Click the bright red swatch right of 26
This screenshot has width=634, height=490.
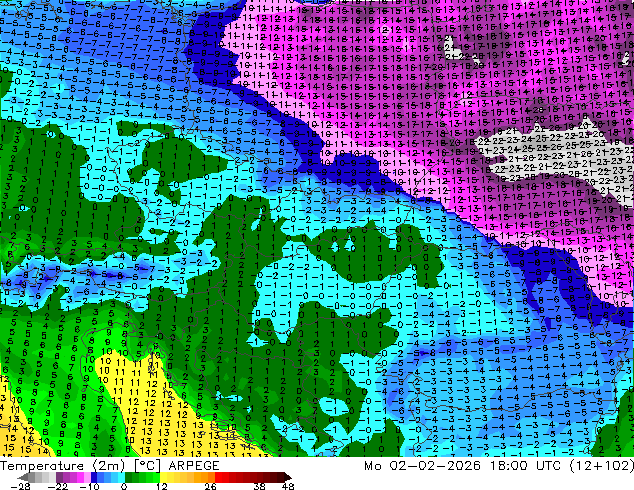tap(218, 477)
